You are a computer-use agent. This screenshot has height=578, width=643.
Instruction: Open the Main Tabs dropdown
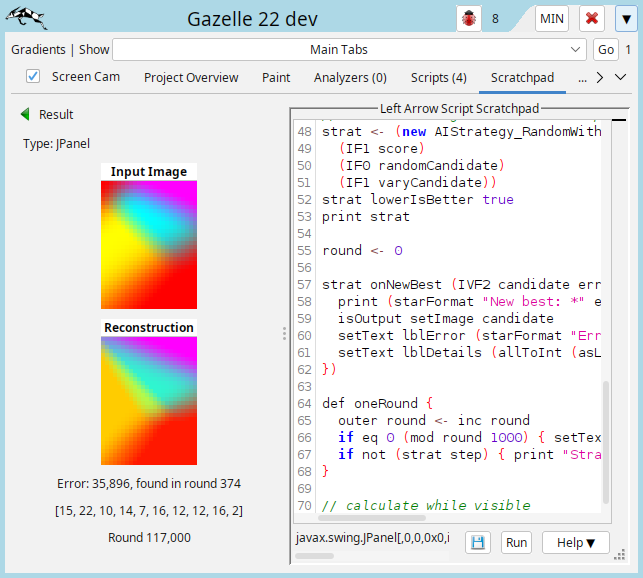tap(350, 49)
